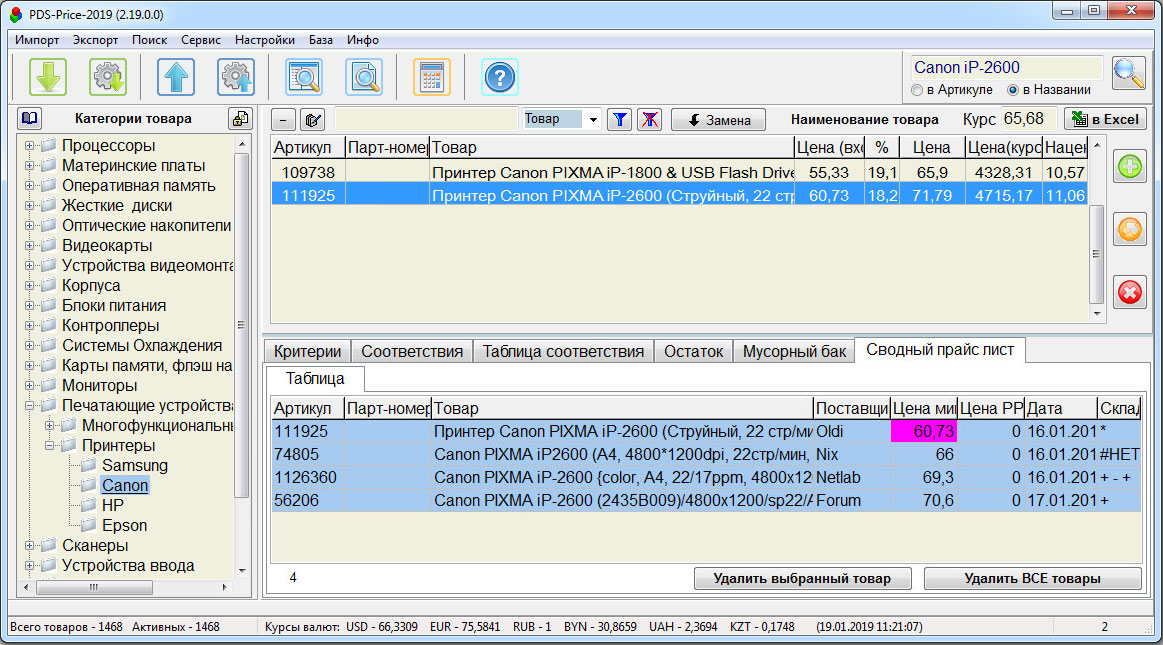Select the 'в Названии' radio button
Image resolution: width=1163 pixels, height=645 pixels.
click(x=1012, y=90)
